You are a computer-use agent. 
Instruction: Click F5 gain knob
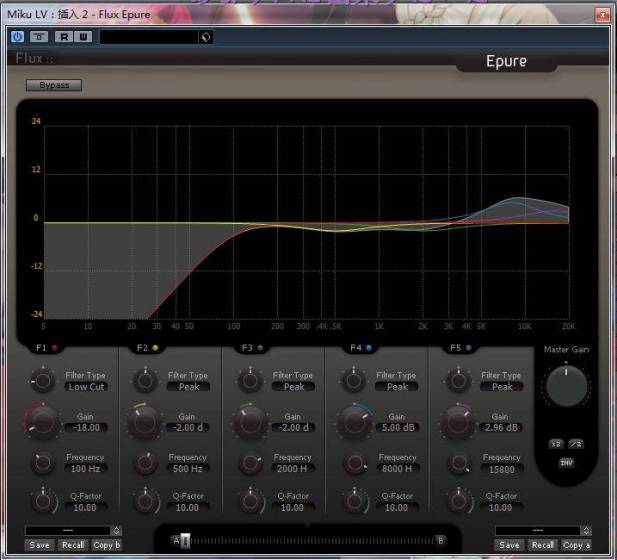point(458,423)
